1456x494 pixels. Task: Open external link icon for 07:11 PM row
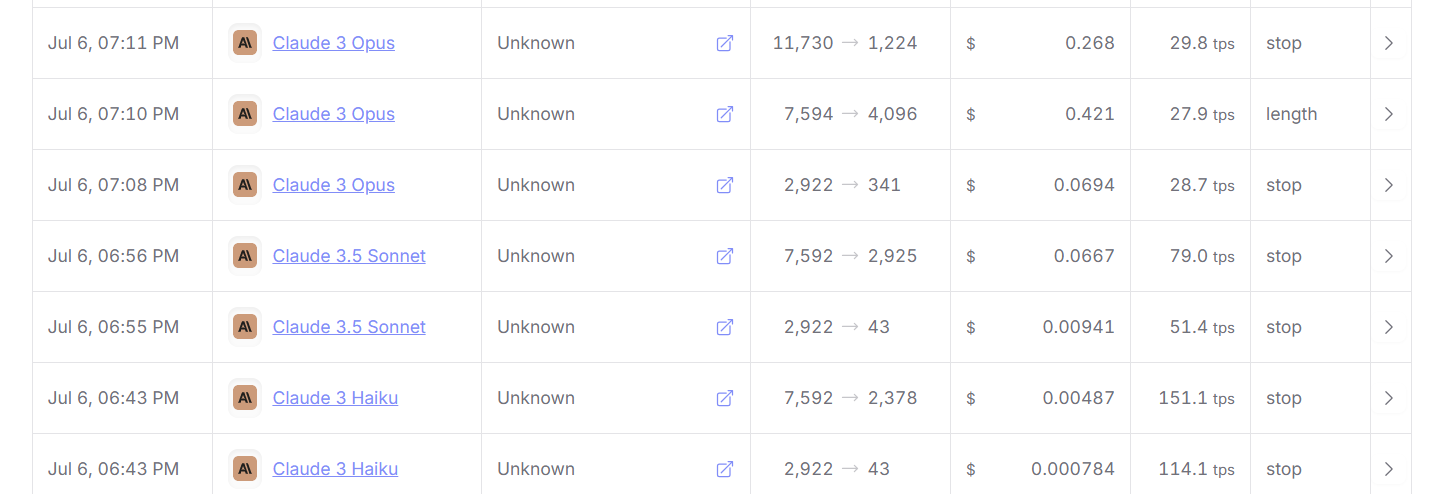(x=725, y=43)
